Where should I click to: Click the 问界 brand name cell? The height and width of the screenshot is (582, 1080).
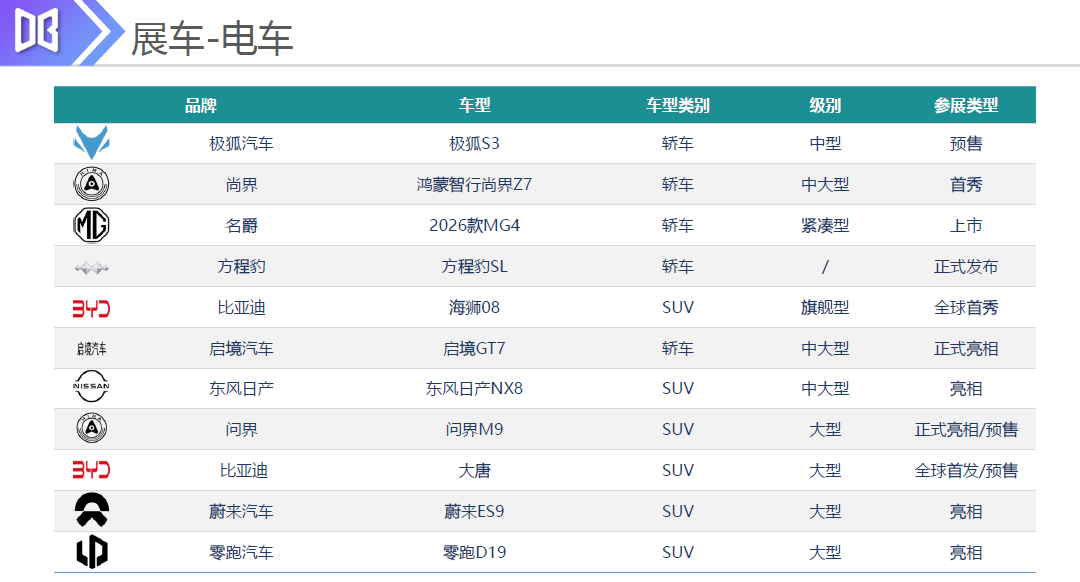[241, 430]
